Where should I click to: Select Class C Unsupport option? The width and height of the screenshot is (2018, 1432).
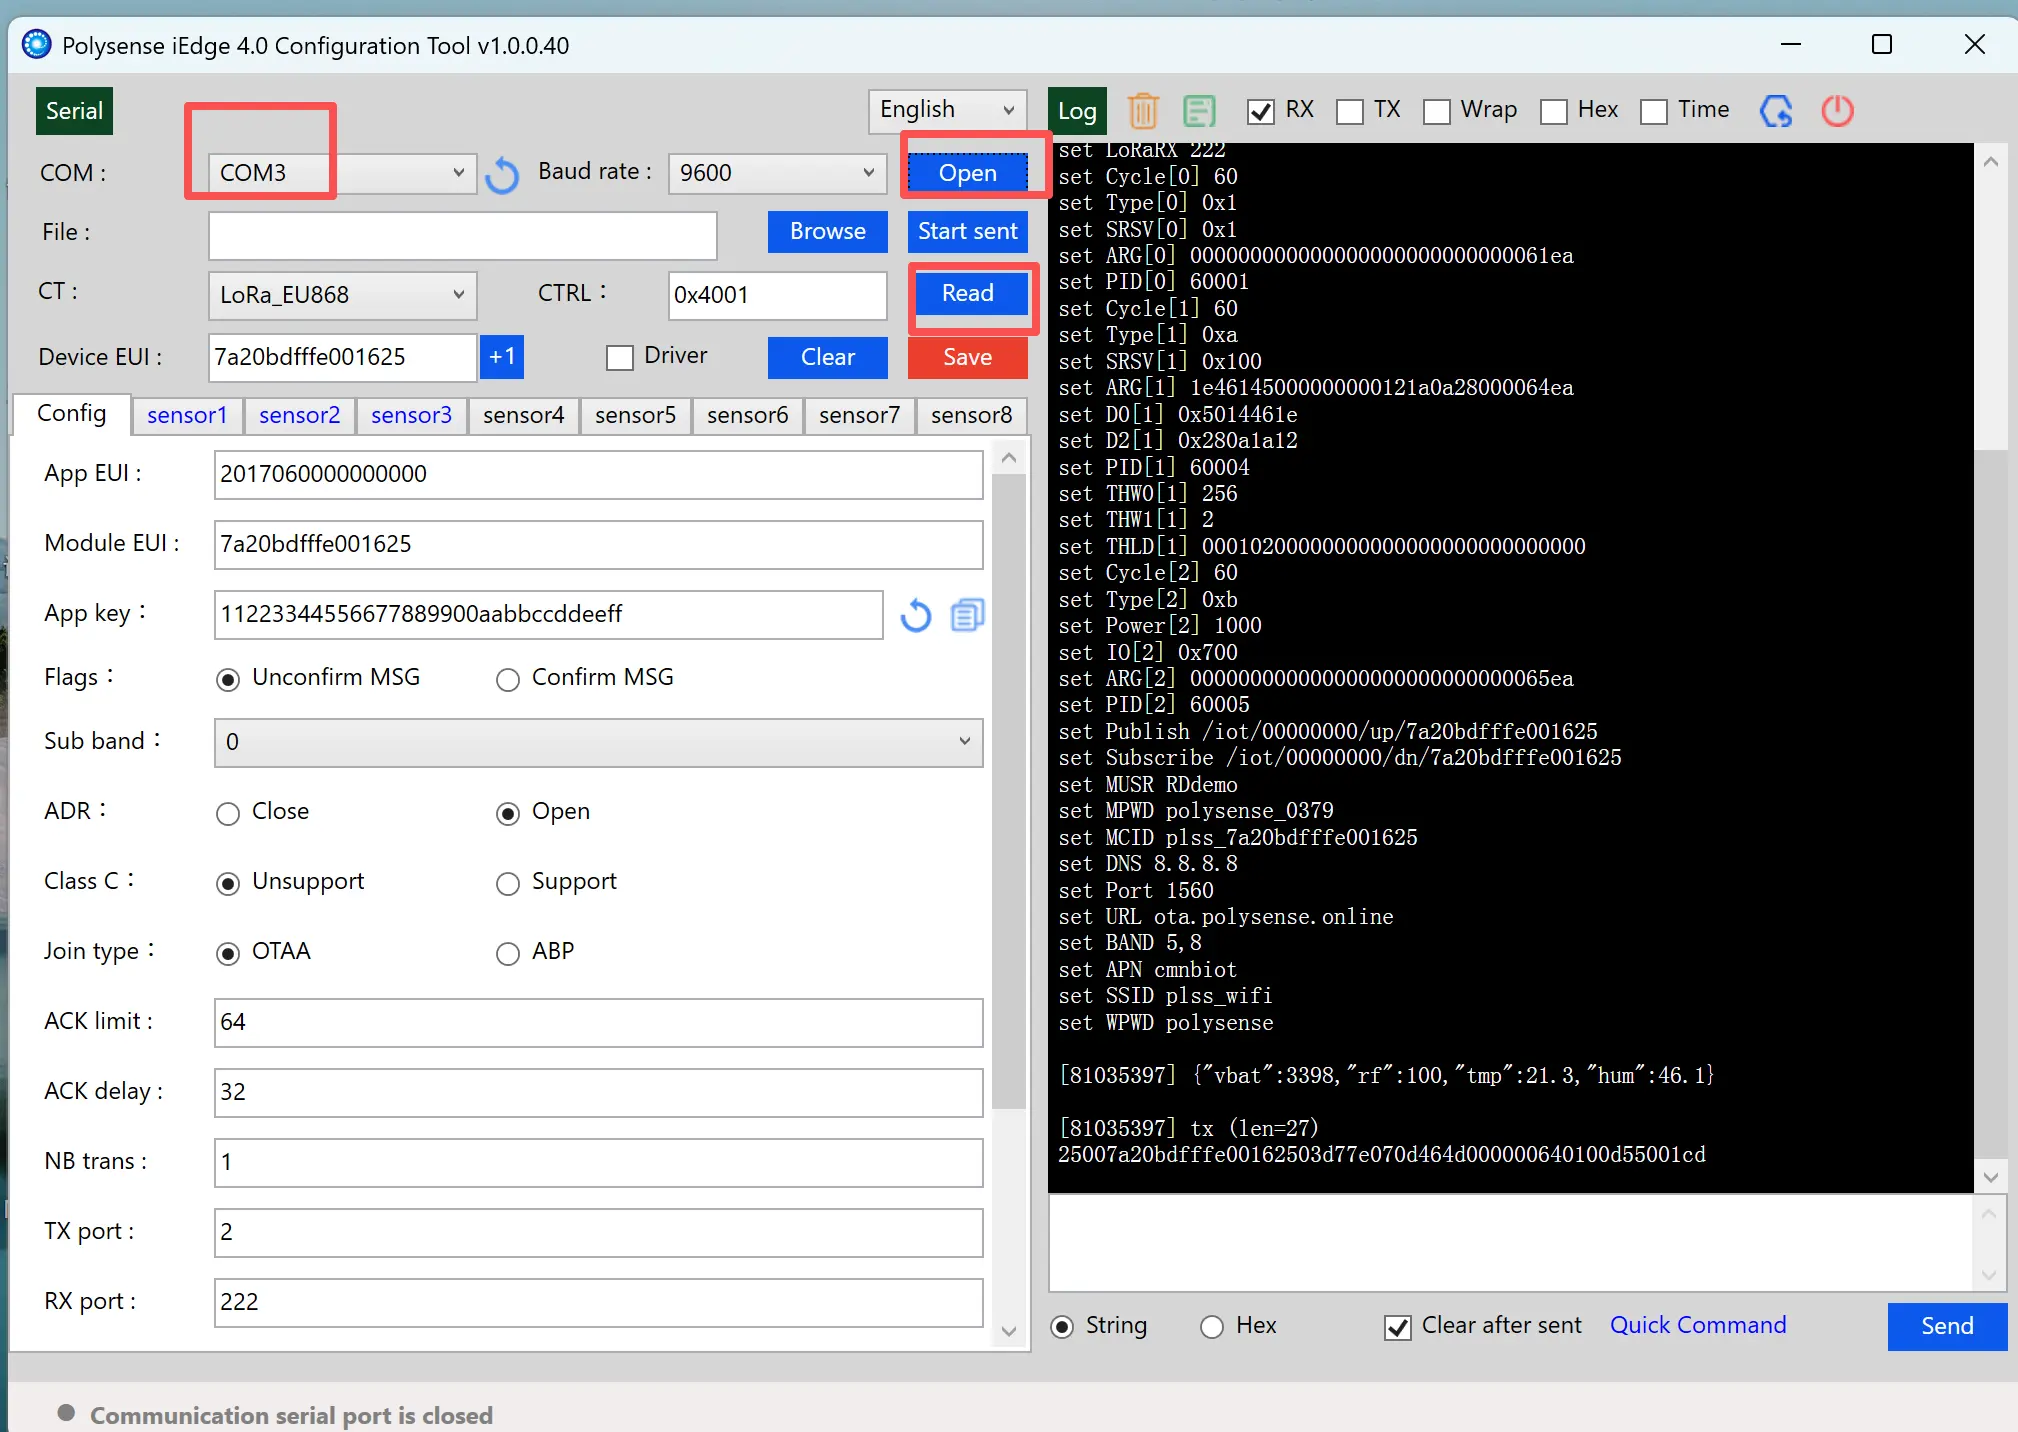[228, 883]
